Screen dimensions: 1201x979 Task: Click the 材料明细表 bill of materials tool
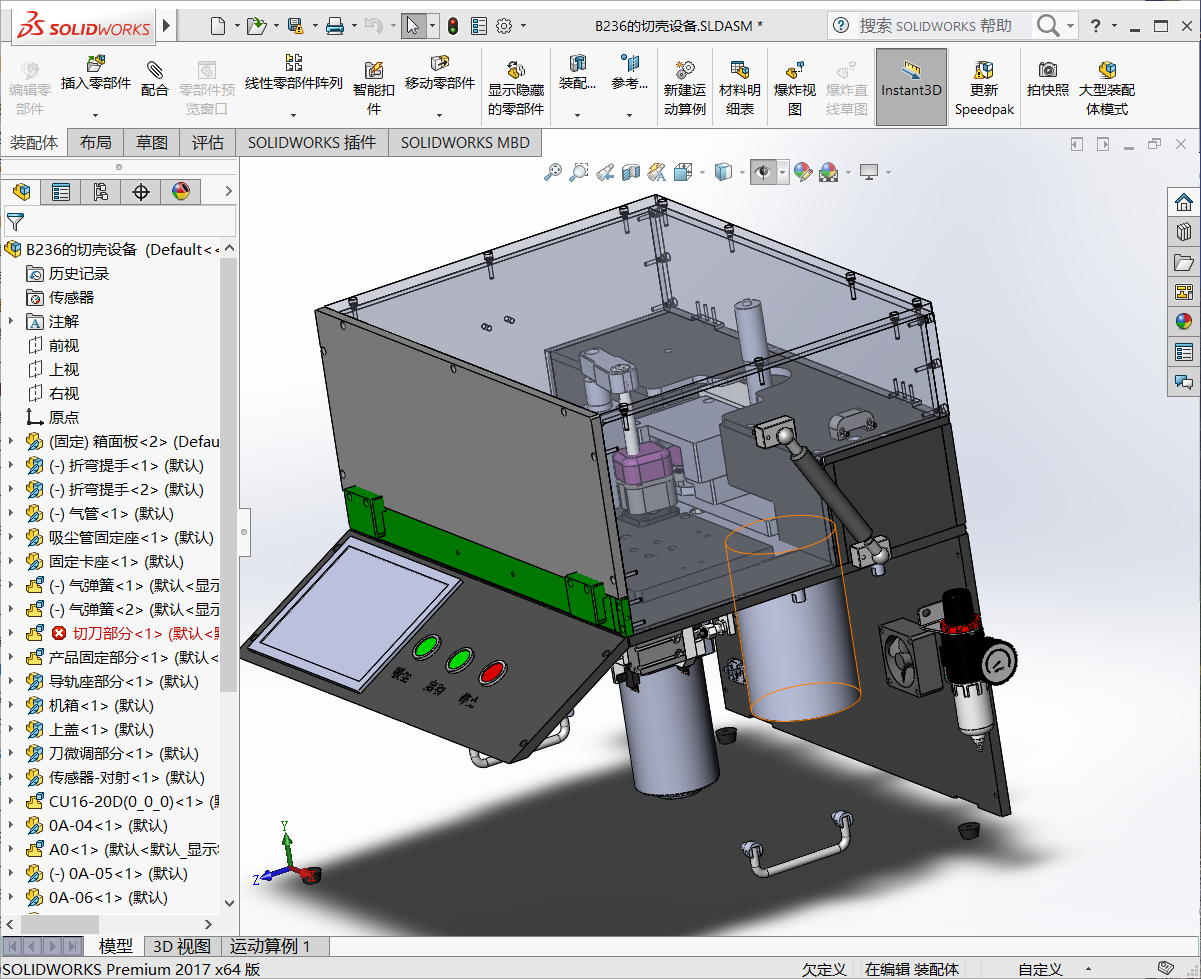click(740, 88)
